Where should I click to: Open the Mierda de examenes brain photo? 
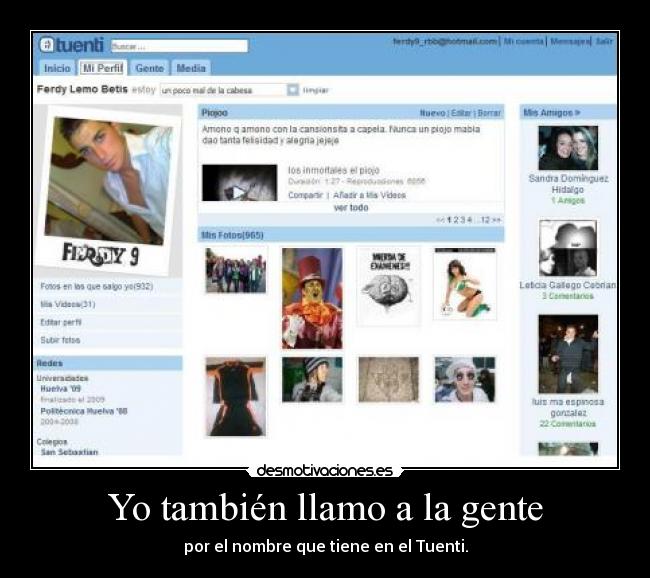(x=388, y=286)
